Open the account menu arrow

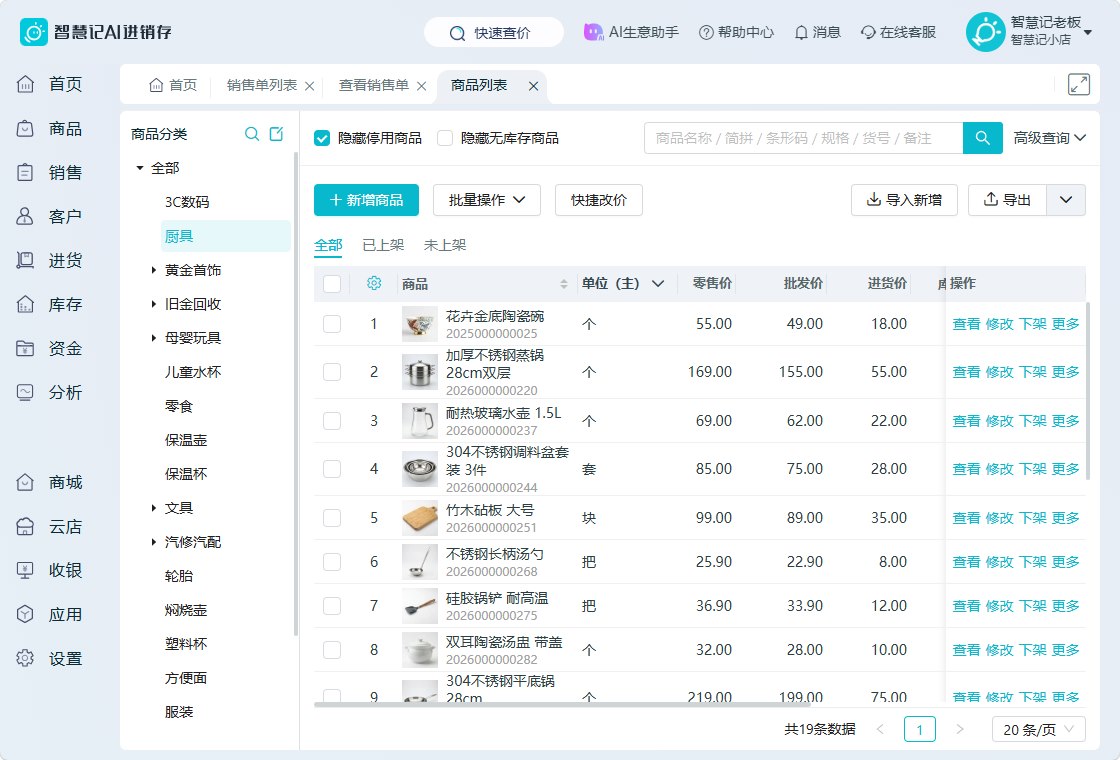(1088, 32)
